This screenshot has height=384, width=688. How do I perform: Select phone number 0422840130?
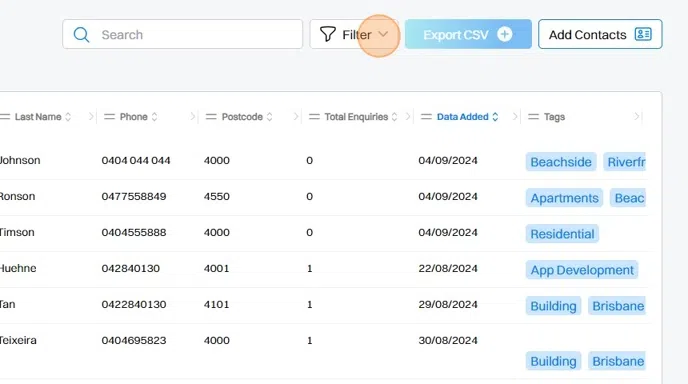pyautogui.click(x=134, y=305)
